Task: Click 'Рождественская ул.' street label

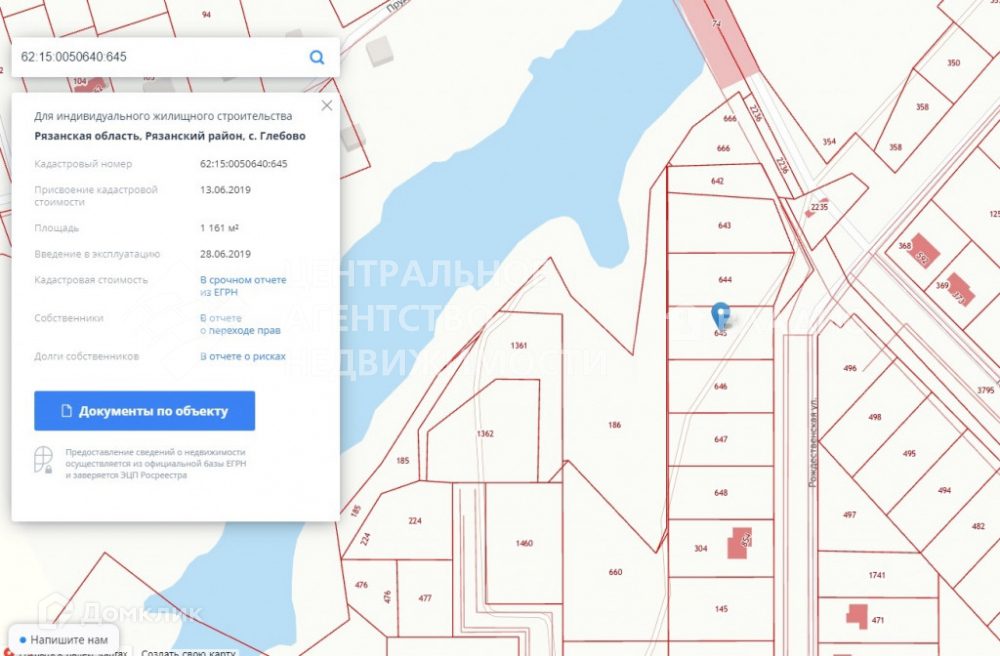Action: [812, 443]
